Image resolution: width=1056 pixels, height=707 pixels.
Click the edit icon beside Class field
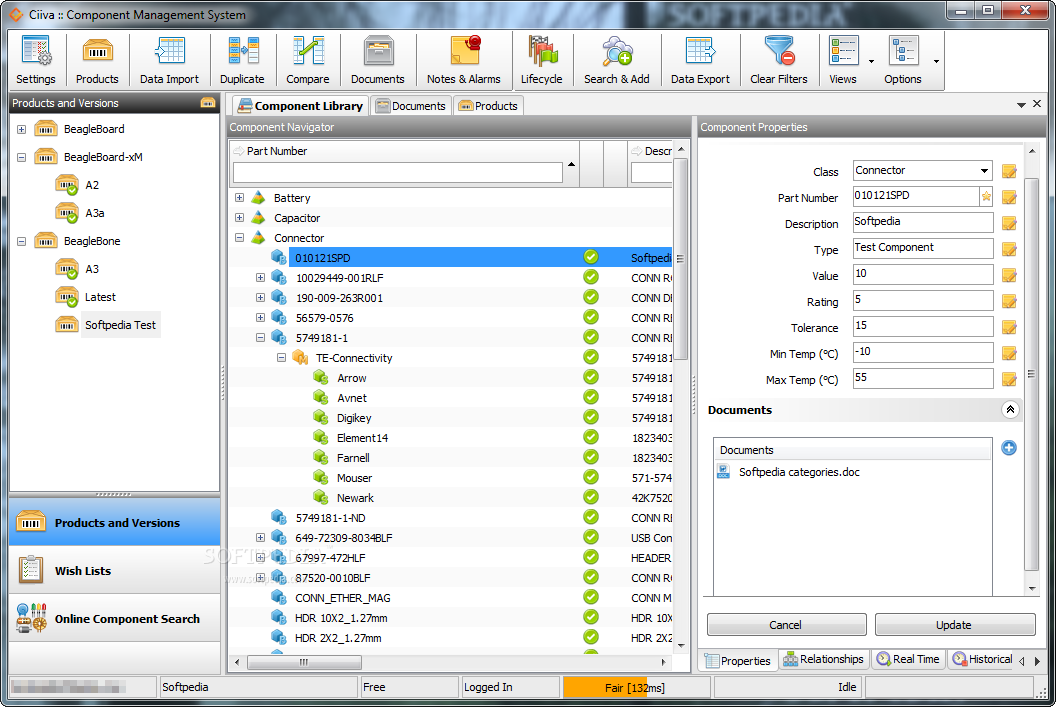(x=1009, y=171)
